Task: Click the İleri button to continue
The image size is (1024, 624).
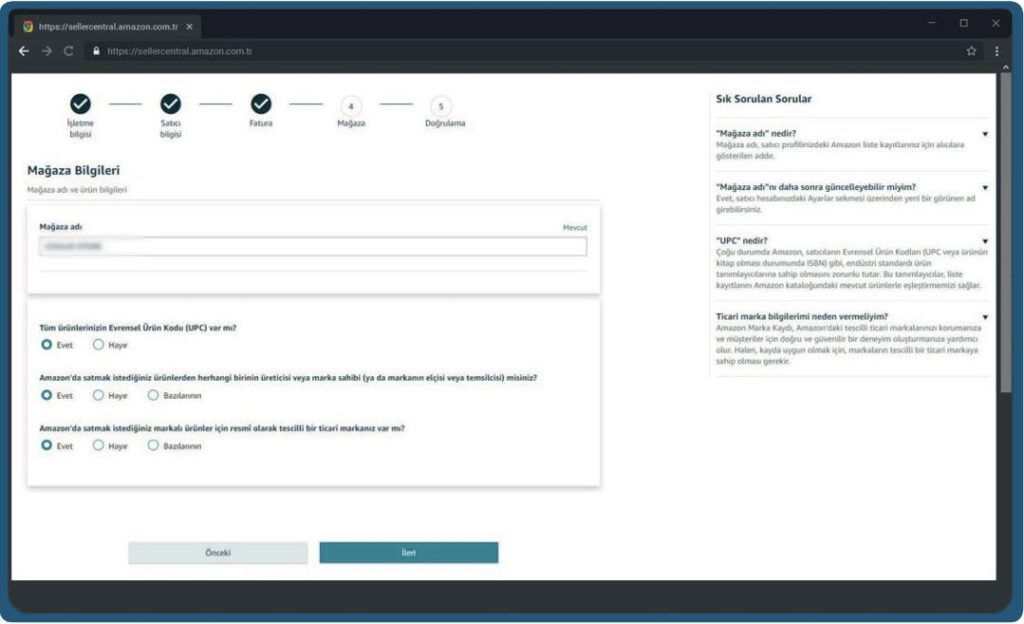Action: tap(409, 553)
